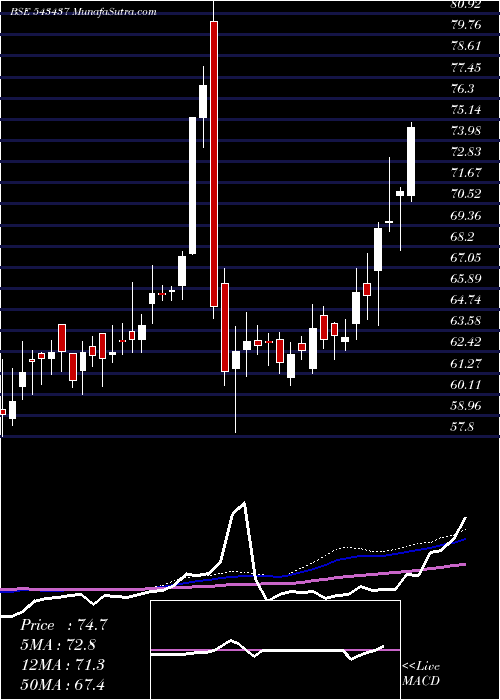This screenshot has width=500, height=700.
Task: Click the 80.92 price axis label
Action: coord(468,4)
